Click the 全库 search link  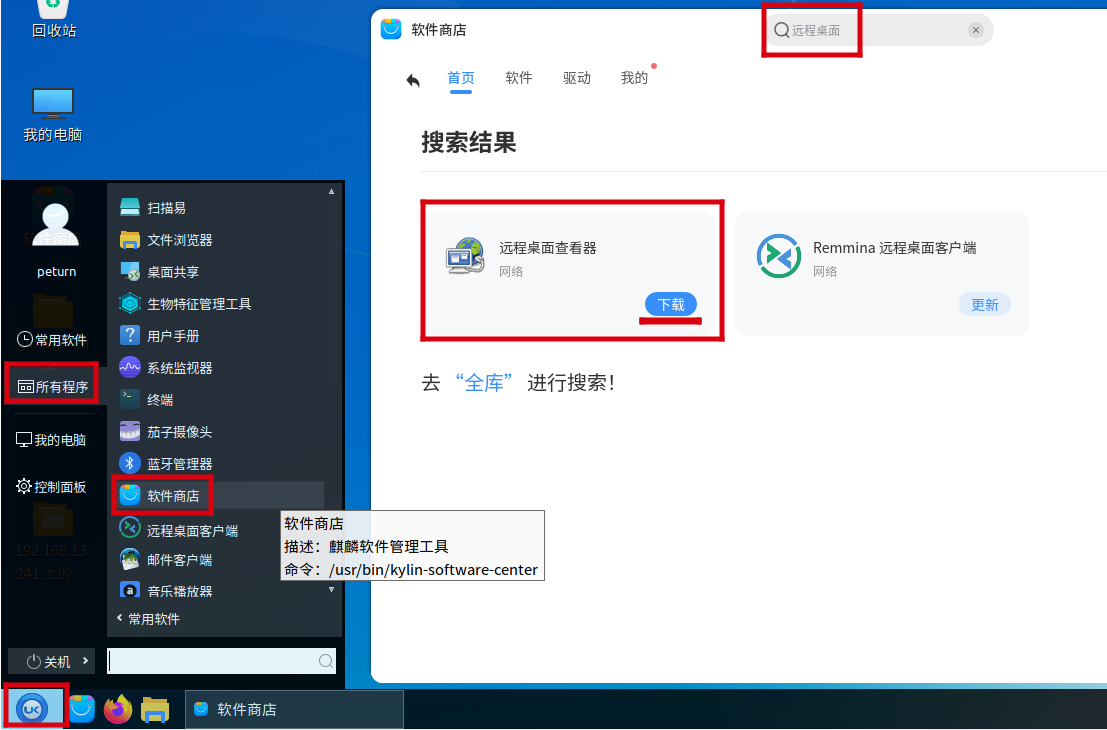click(x=484, y=383)
